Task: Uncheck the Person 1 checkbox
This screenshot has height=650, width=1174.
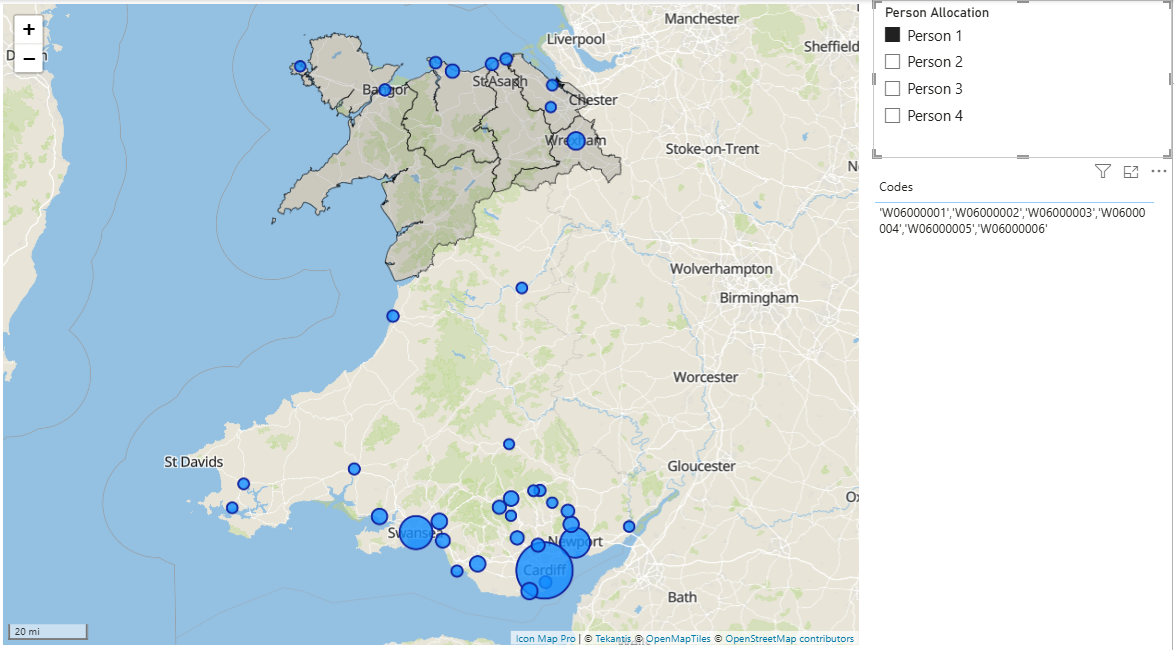Action: (x=893, y=35)
